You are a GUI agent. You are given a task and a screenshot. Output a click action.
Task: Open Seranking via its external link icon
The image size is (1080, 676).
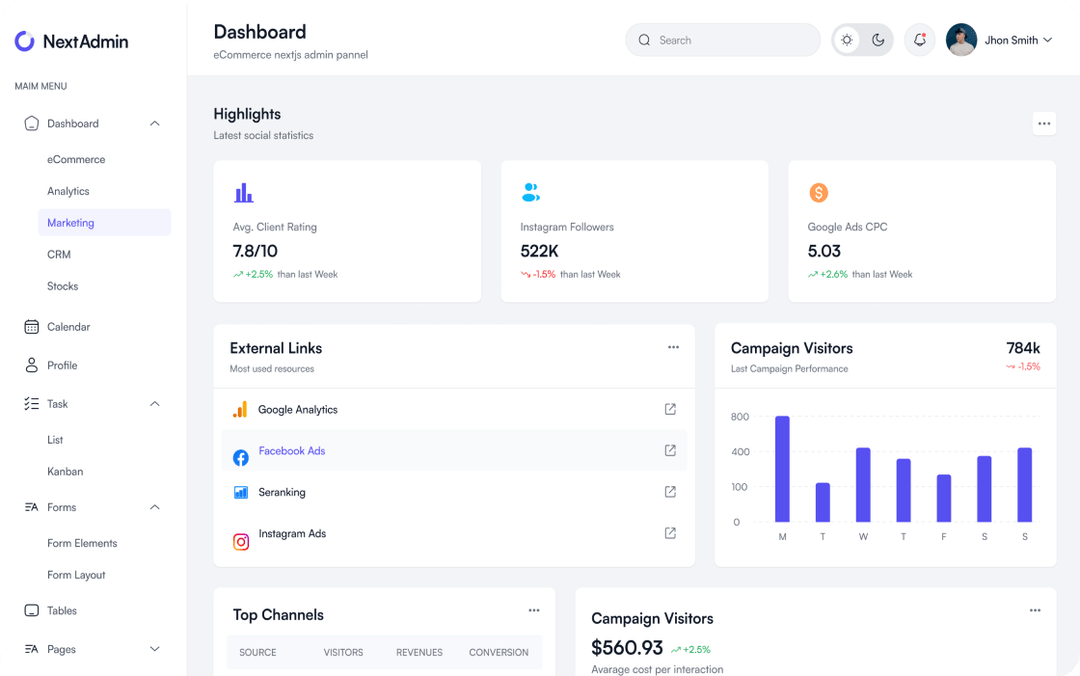pos(669,491)
